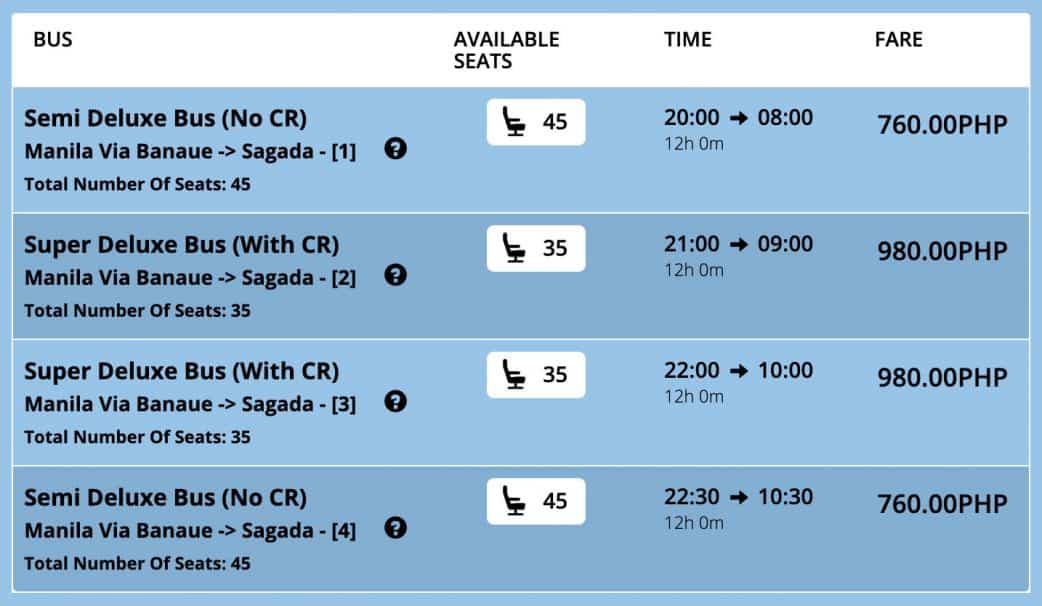This screenshot has width=1042, height=606.
Task: Click seat icon for 22:00 Super Deluxe bus
Action: tap(514, 375)
